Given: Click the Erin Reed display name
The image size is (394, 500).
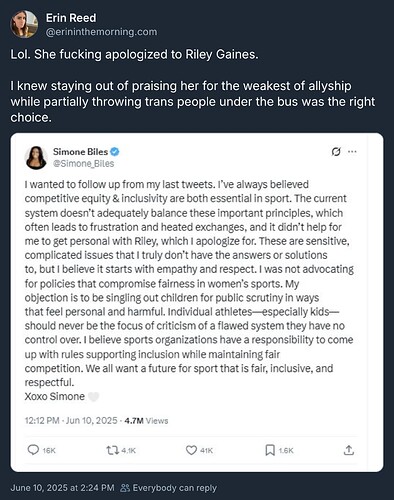Looking at the screenshot, I should (71, 18).
